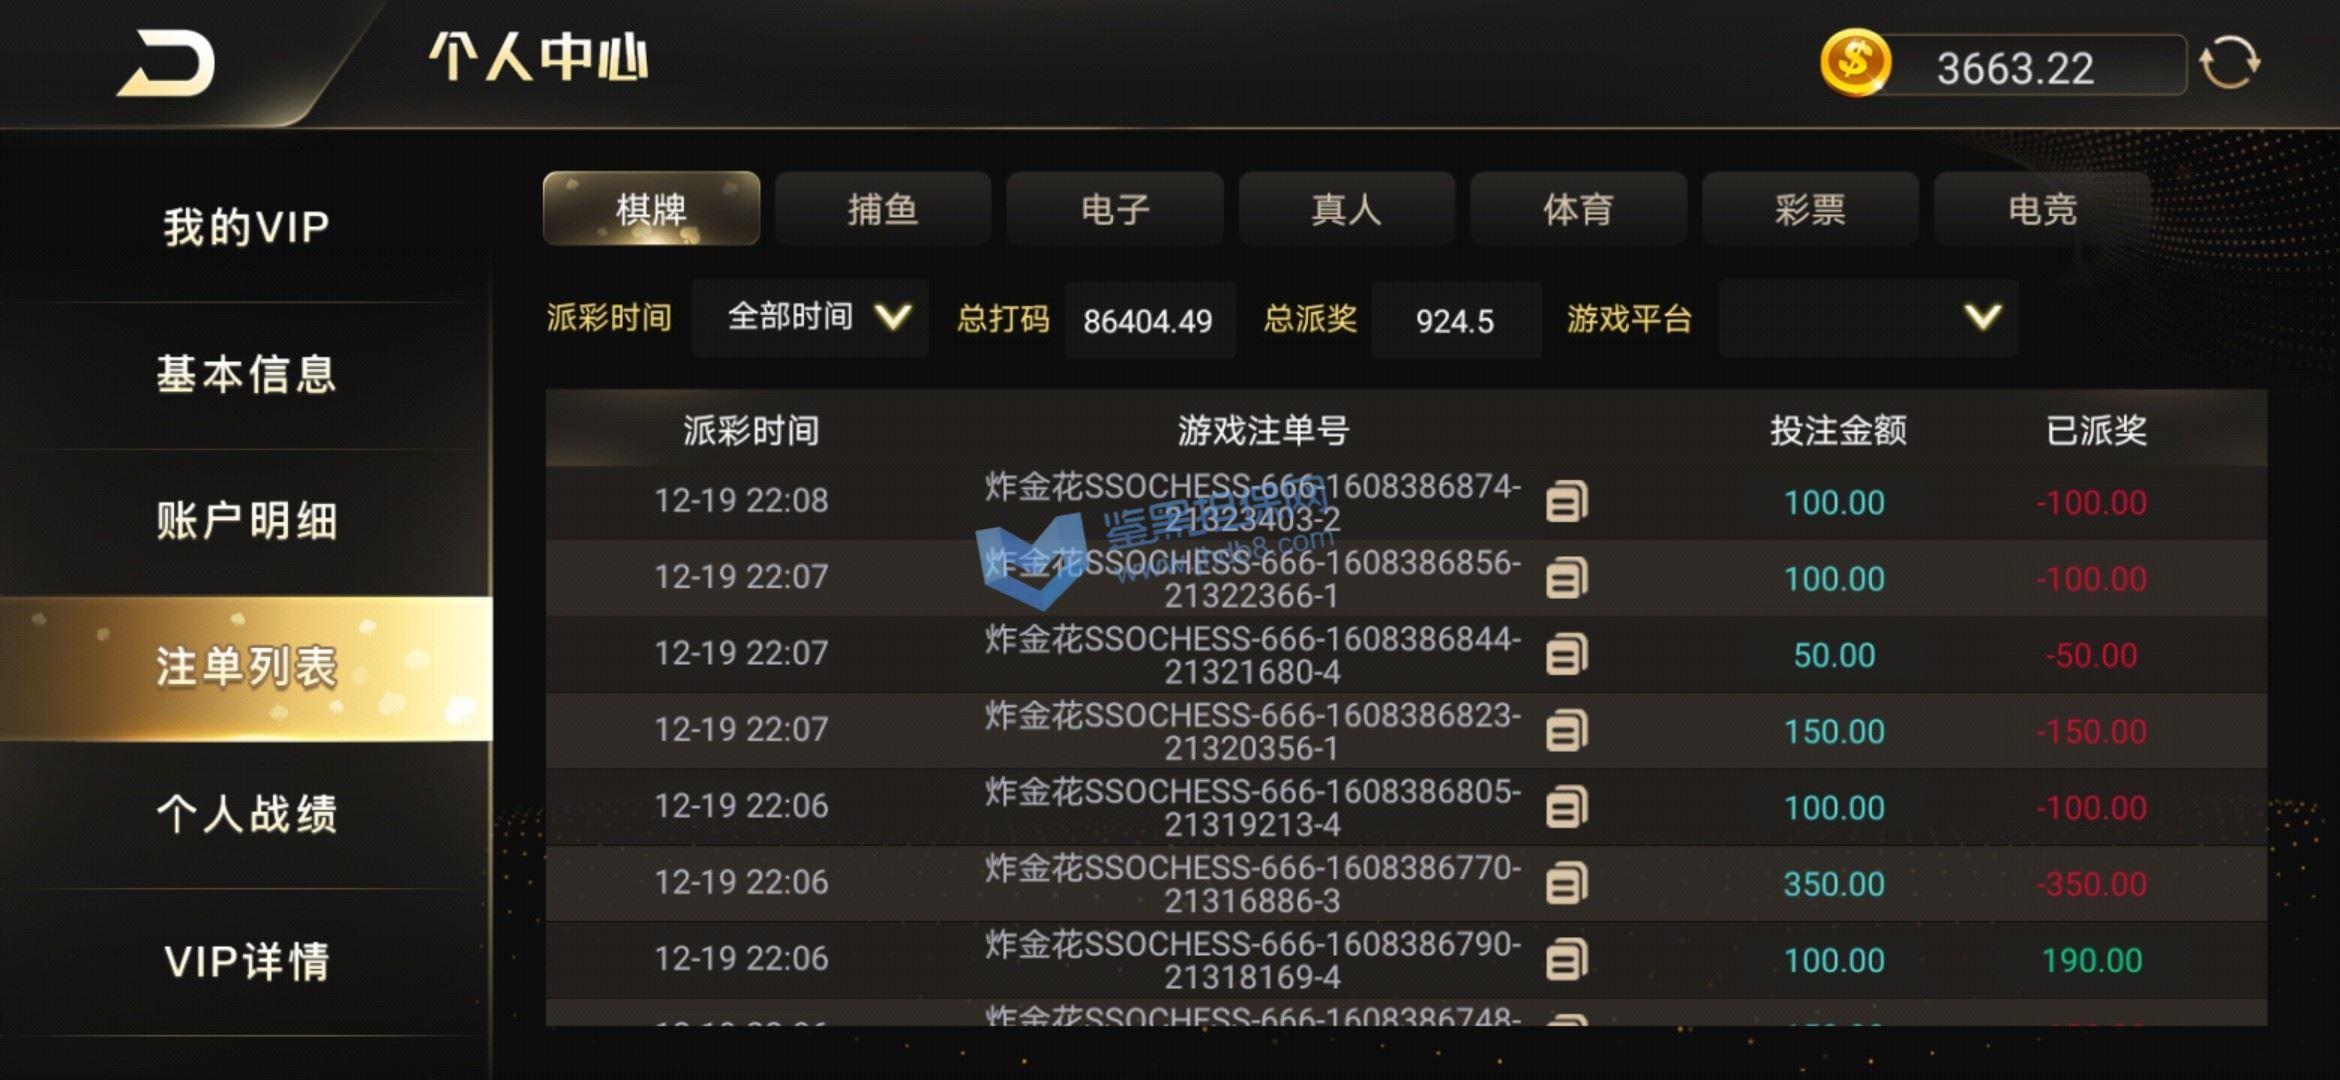This screenshot has height=1080, width=2340.
Task: Switch to the 电子 tab
Action: click(x=1115, y=209)
